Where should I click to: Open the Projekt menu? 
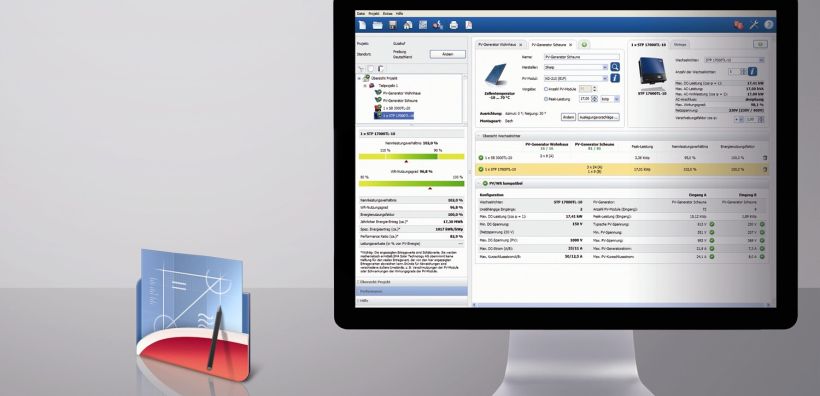click(x=373, y=13)
